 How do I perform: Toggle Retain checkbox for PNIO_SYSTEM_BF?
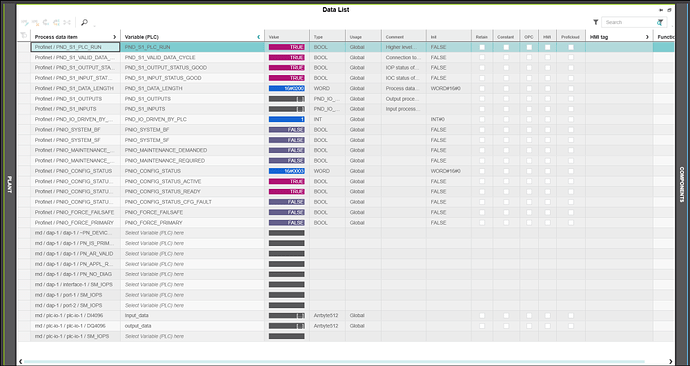tap(482, 130)
